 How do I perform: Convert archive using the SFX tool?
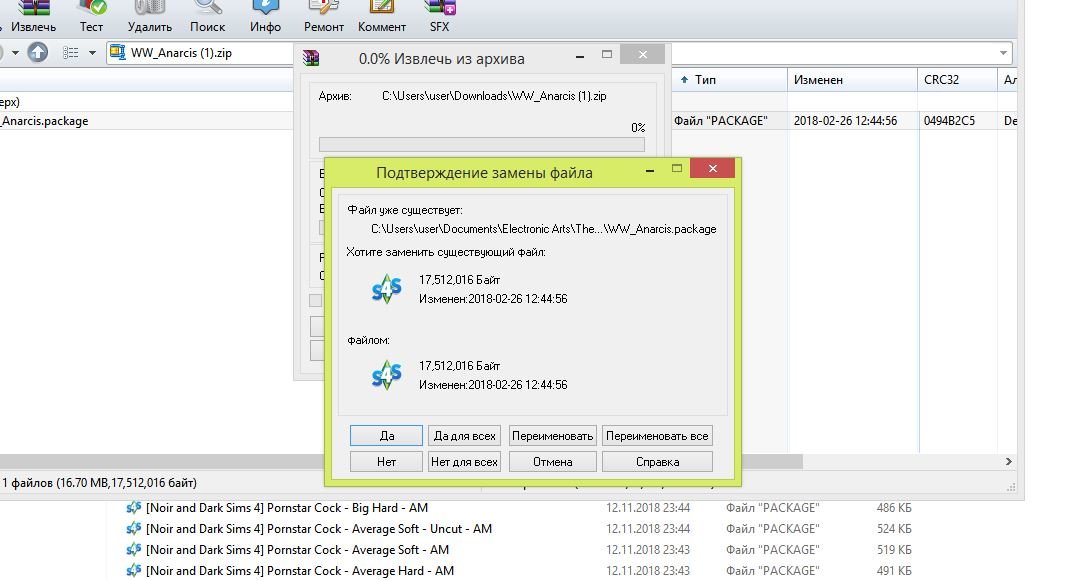440,17
